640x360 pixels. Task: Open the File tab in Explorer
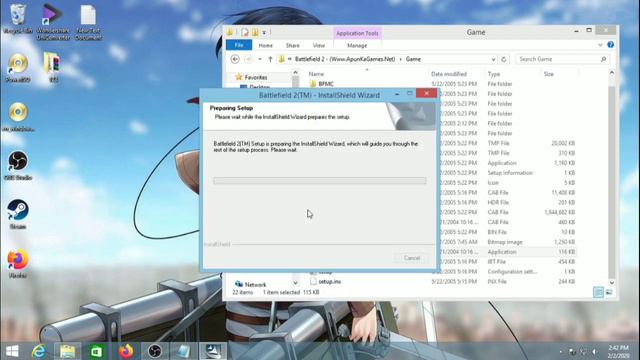coord(239,45)
